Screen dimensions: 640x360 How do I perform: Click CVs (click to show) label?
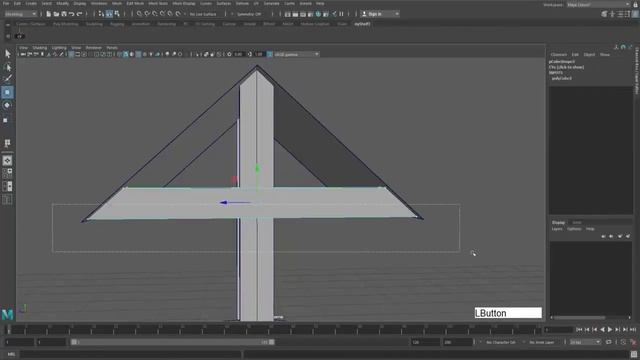coord(567,67)
